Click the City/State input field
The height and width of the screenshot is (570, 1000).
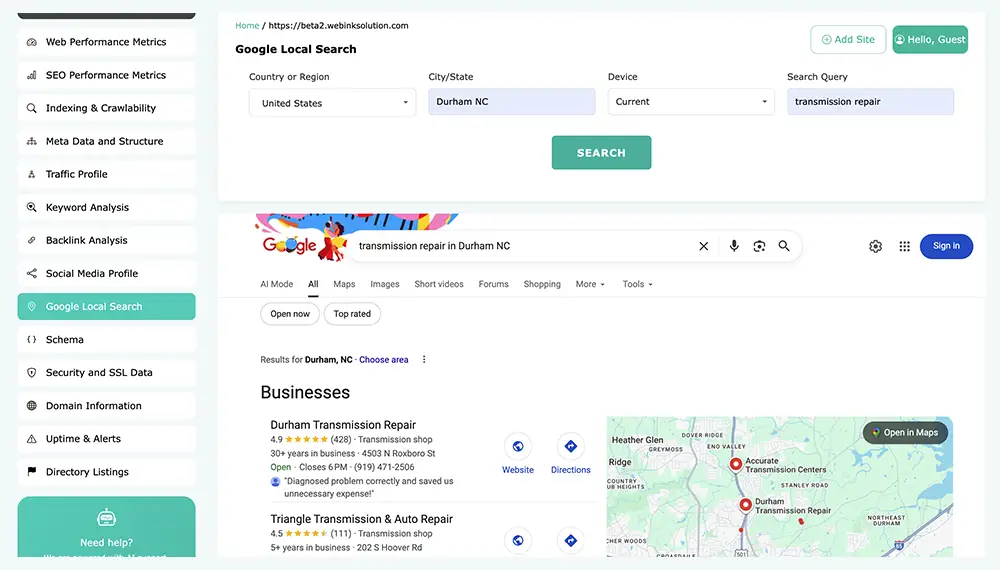point(511,102)
